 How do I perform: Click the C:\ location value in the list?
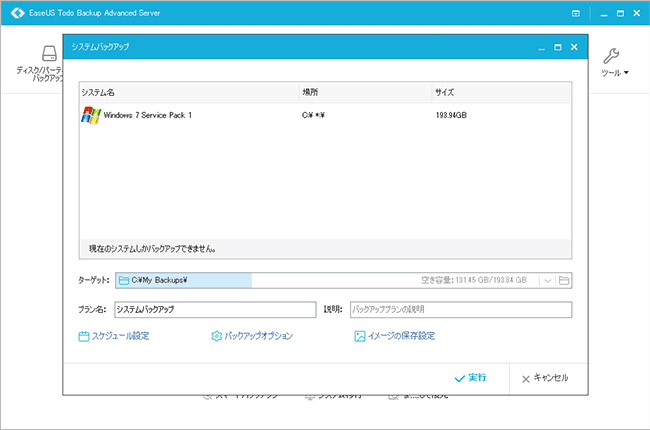coord(313,115)
